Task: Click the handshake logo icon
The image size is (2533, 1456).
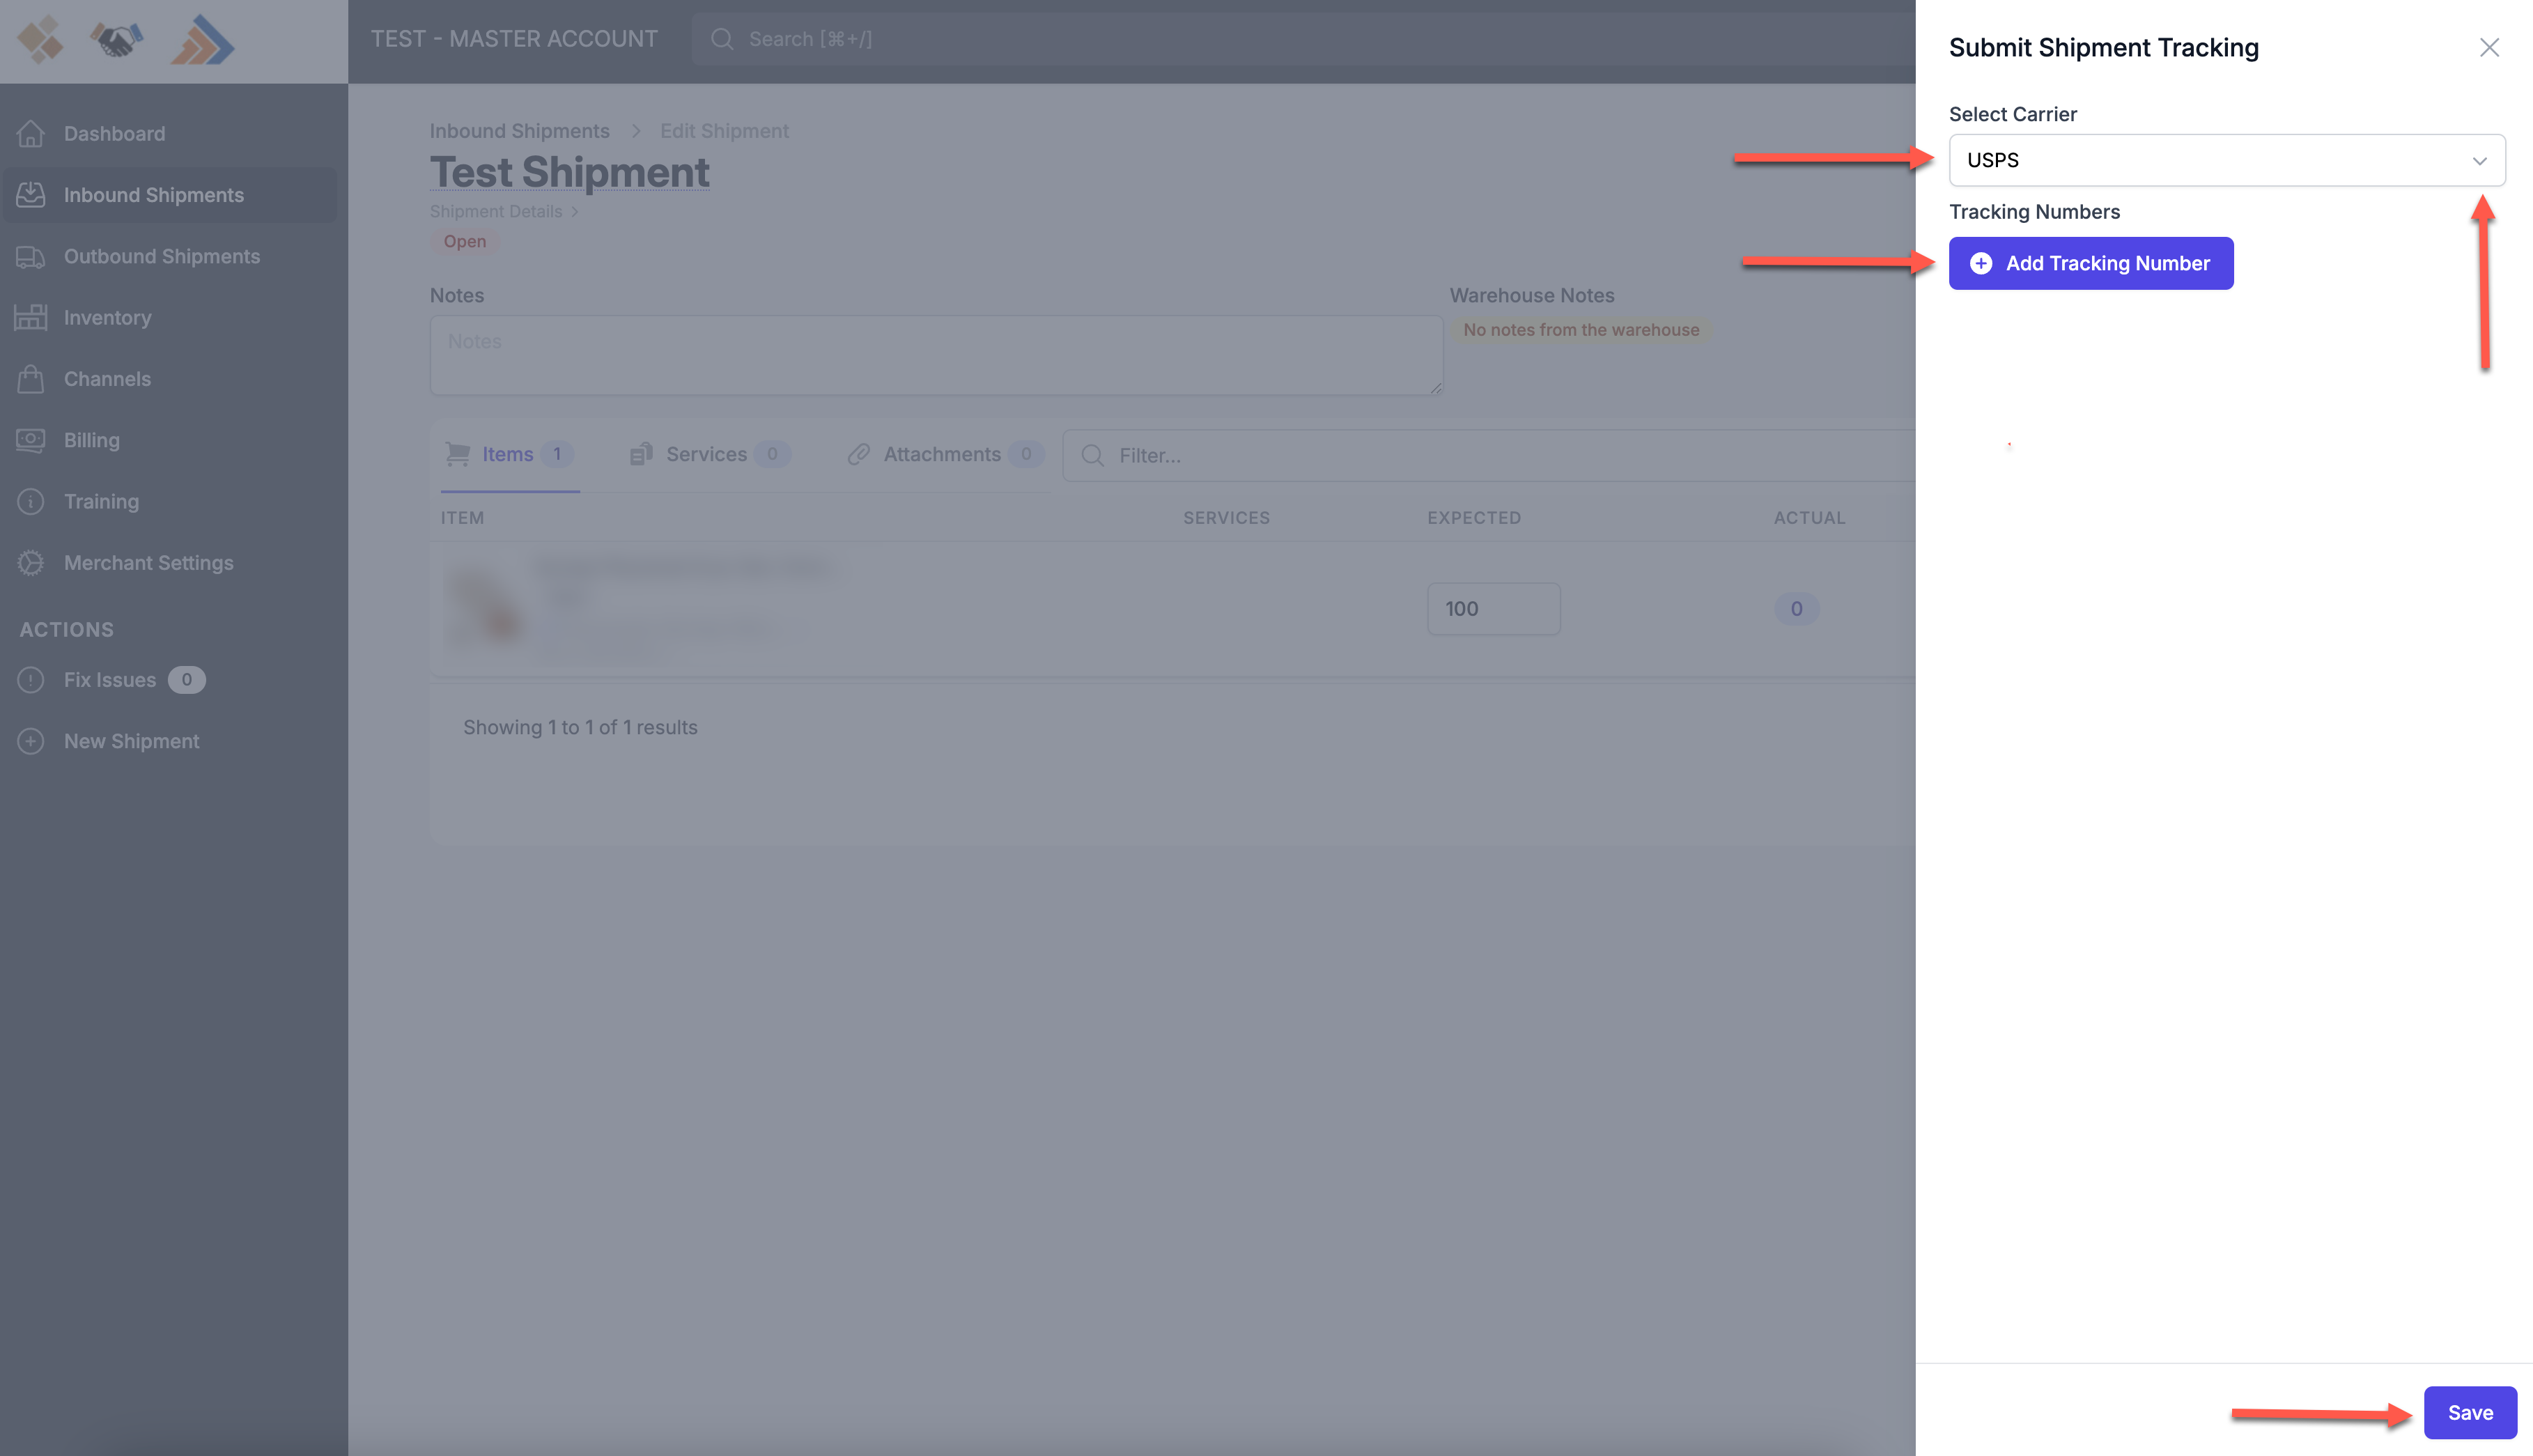Action: click(116, 41)
